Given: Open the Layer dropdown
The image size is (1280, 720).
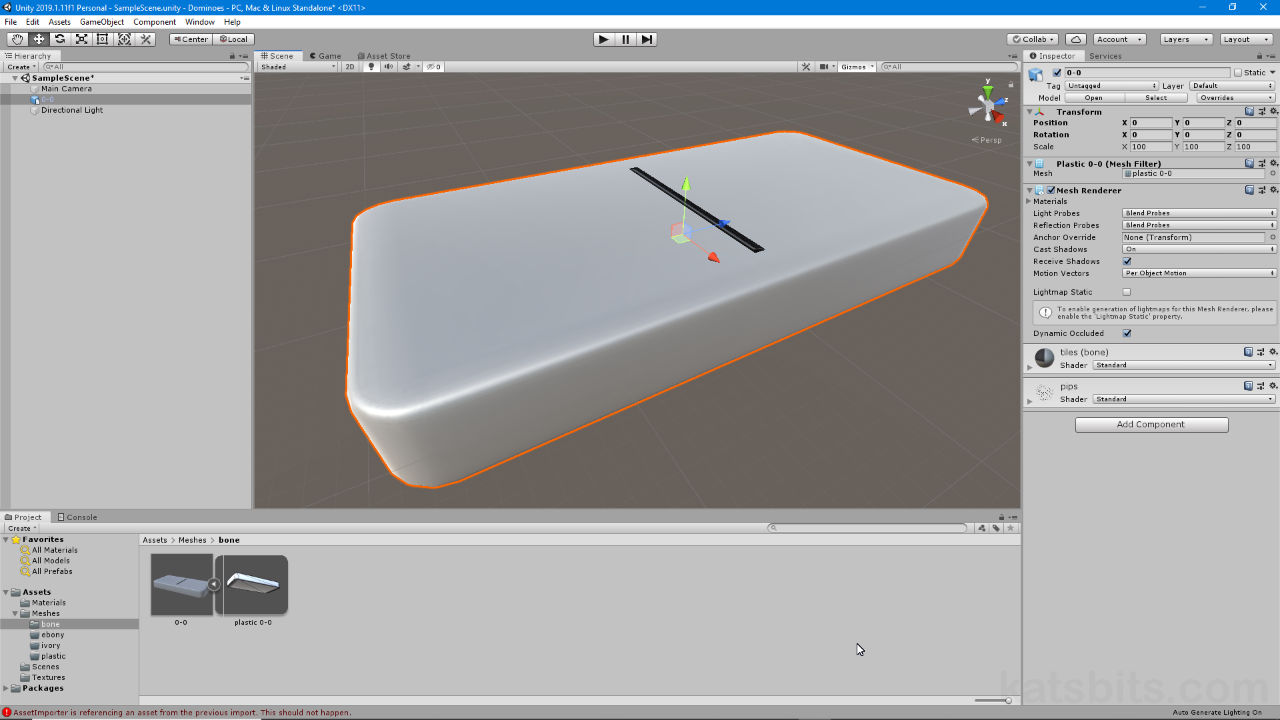Looking at the screenshot, I should pos(1232,86).
